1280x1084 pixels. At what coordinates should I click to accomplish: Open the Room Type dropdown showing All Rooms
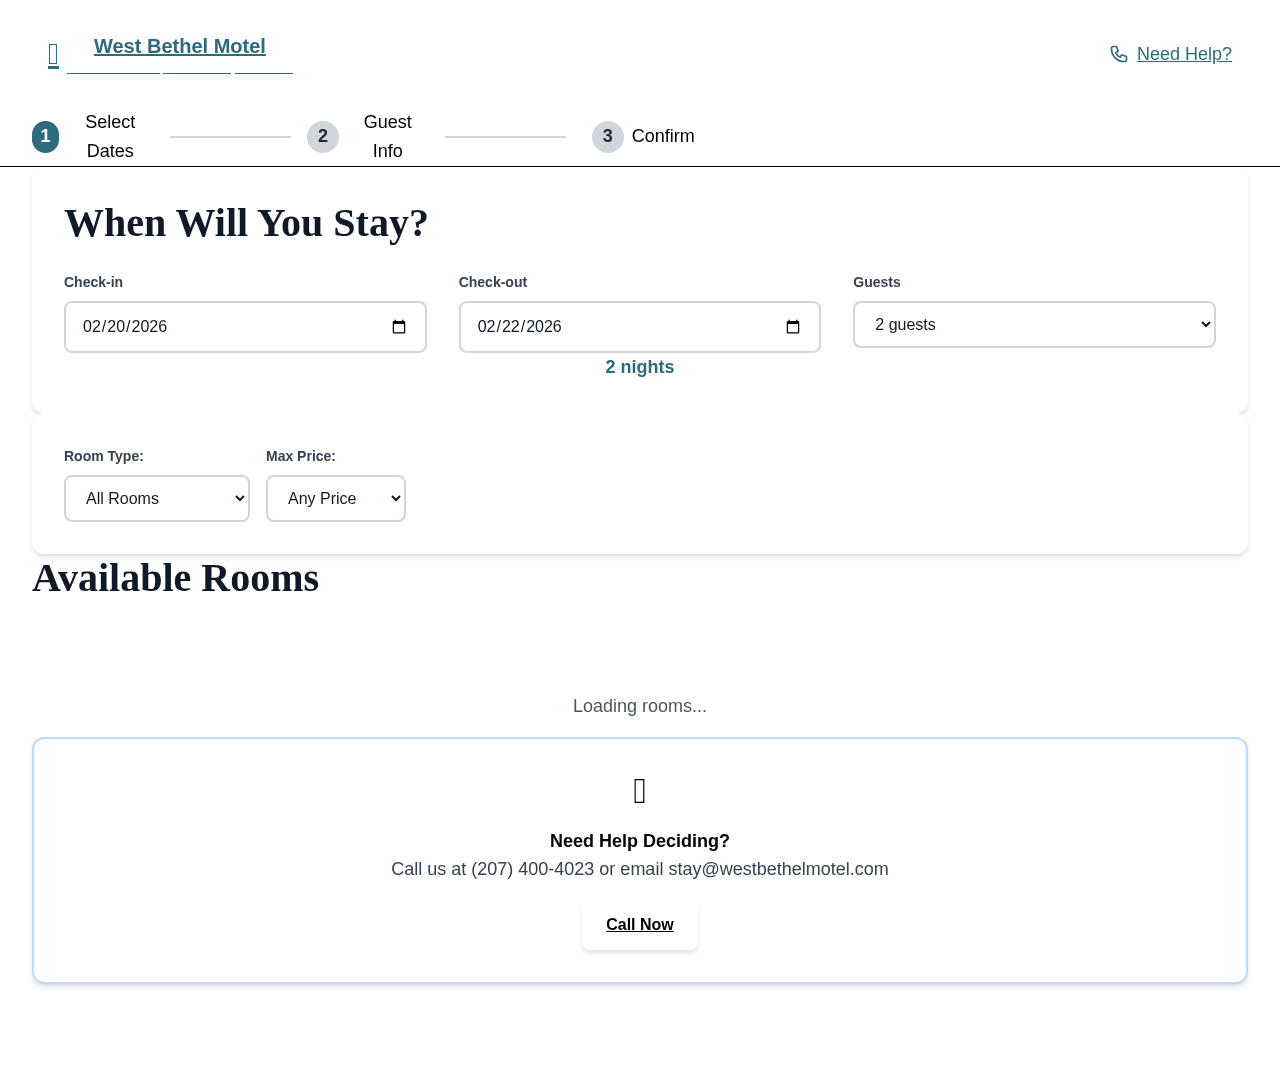point(157,498)
